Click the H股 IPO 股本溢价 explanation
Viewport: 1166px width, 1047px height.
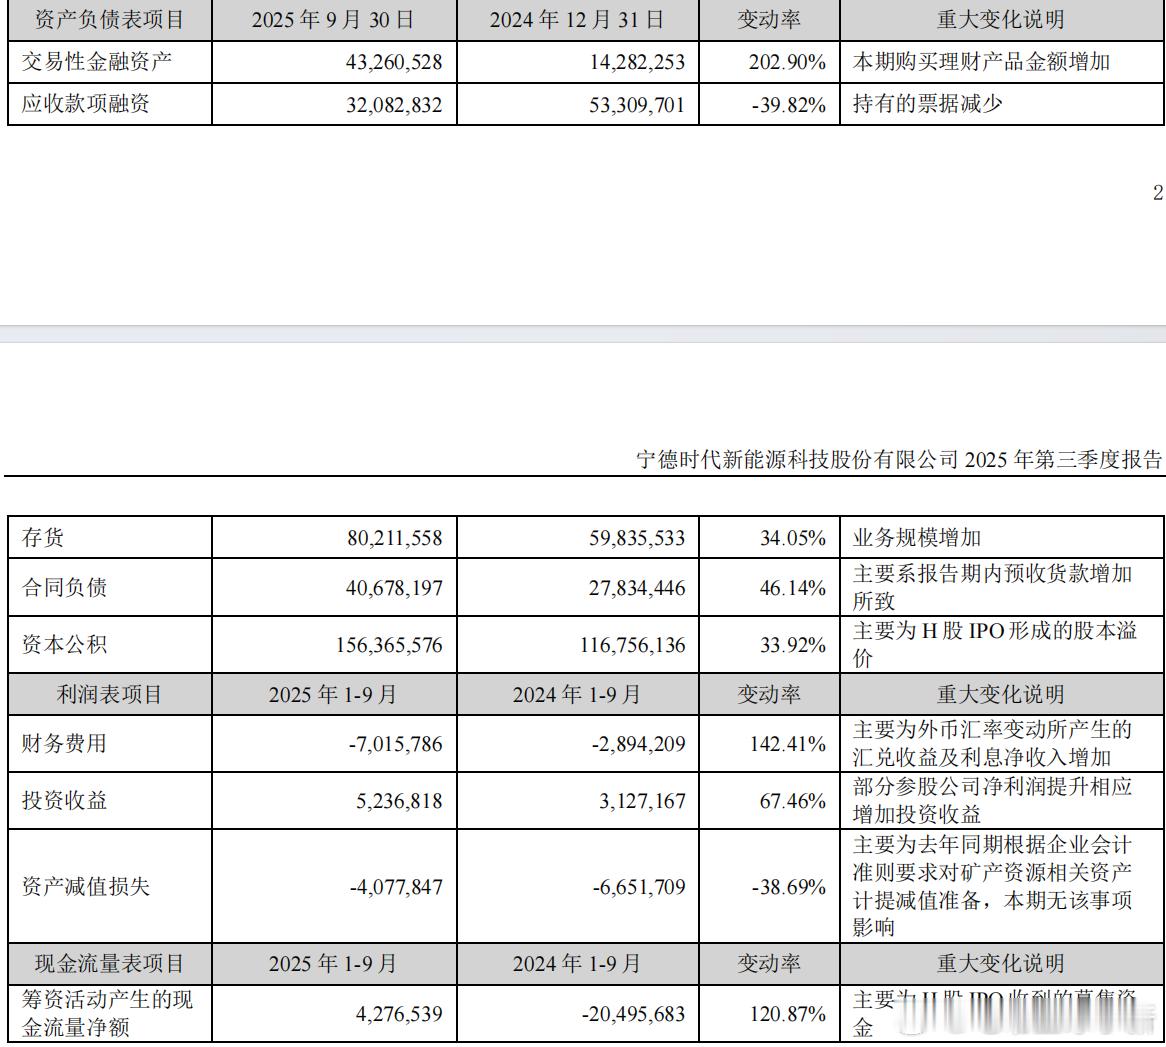(x=995, y=645)
